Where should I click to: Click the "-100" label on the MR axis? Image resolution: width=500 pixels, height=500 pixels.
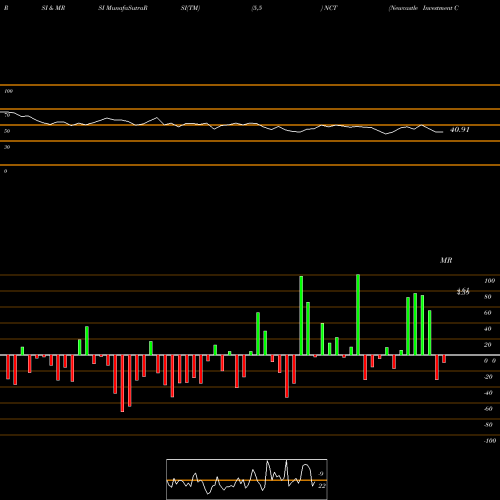490,441
